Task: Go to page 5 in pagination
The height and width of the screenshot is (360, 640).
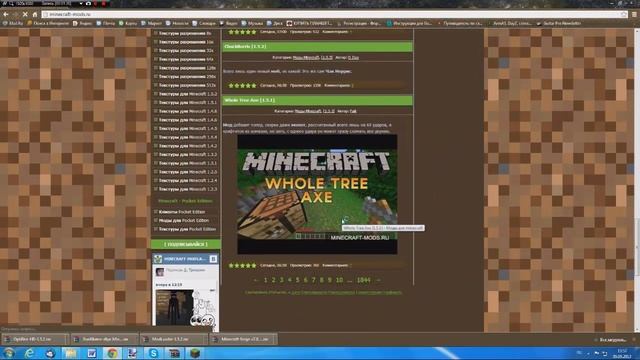Action: (298, 280)
